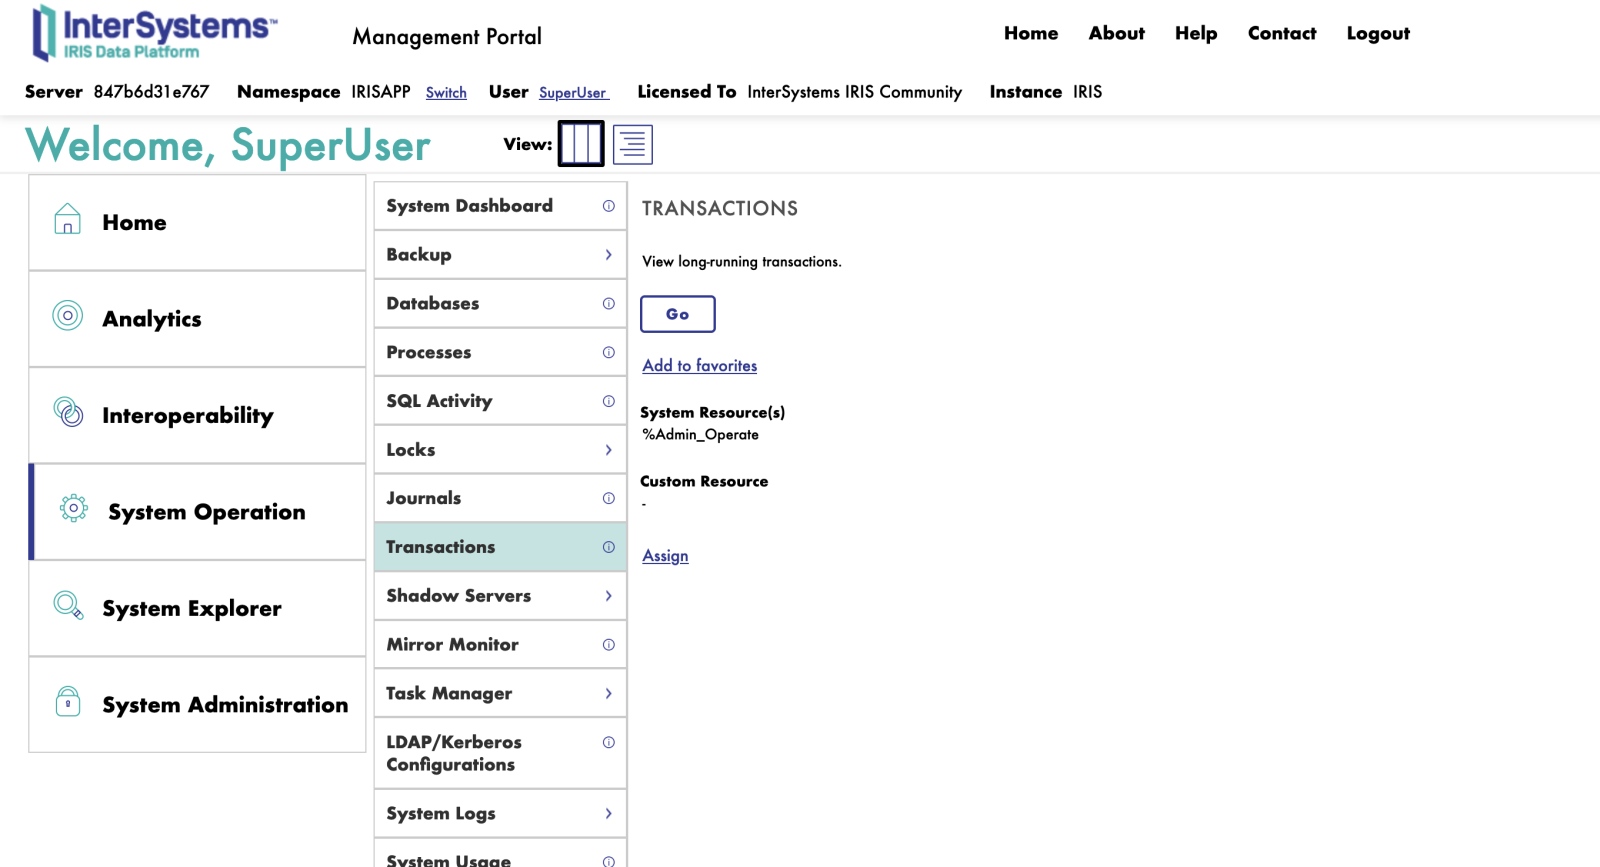Open the Assign custom resource link
This screenshot has width=1600, height=867.
[665, 556]
